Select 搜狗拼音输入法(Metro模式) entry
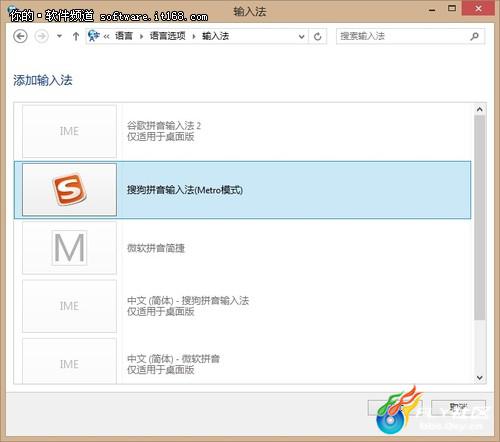500x442 pixels. point(243,190)
